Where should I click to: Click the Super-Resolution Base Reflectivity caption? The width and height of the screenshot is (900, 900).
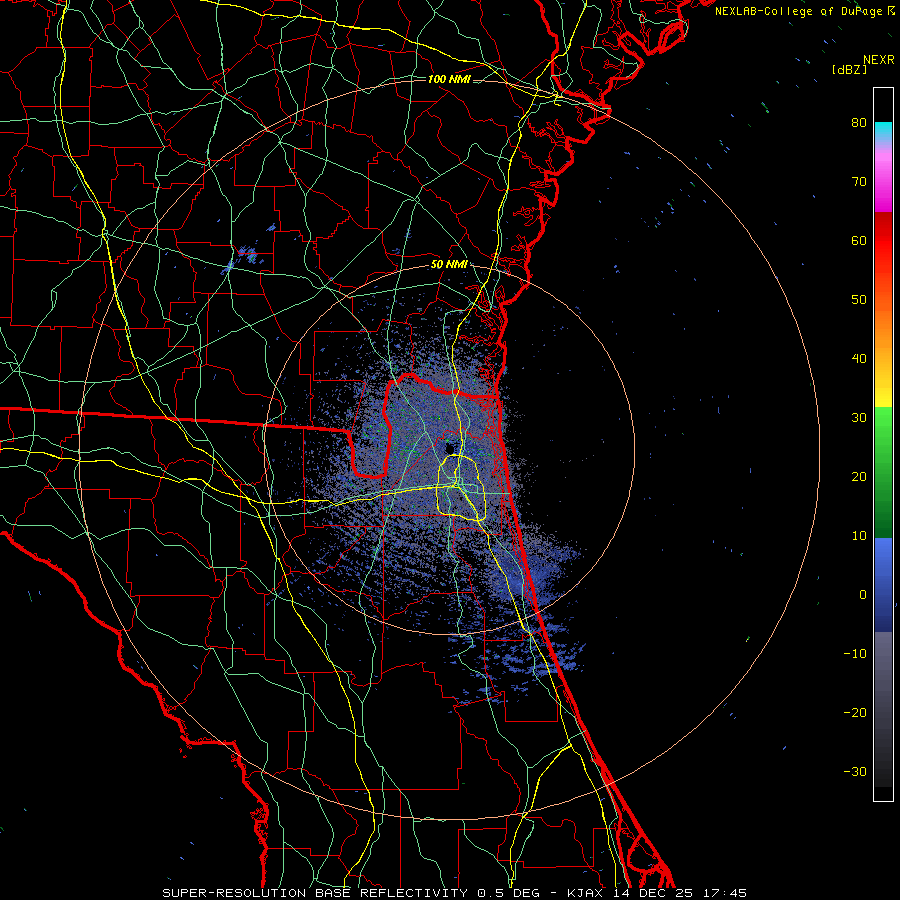click(454, 893)
